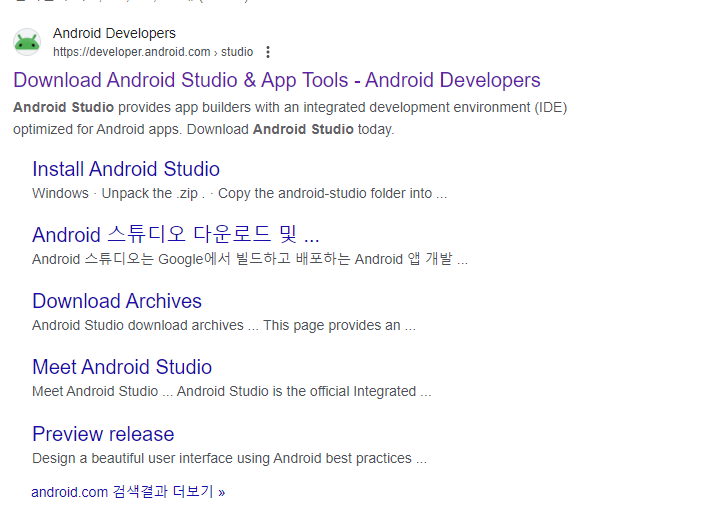The image size is (709, 510).
Task: Open the Preview release sitelink
Action: coord(103,434)
